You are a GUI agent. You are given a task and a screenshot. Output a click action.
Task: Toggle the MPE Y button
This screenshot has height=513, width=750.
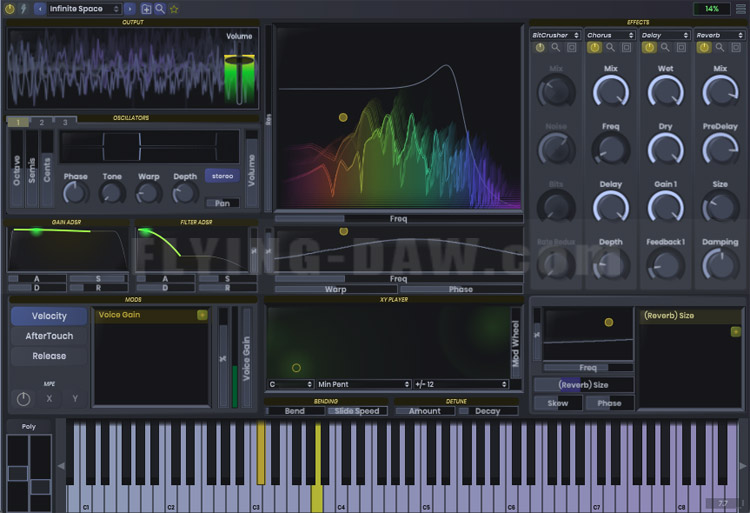[75, 399]
